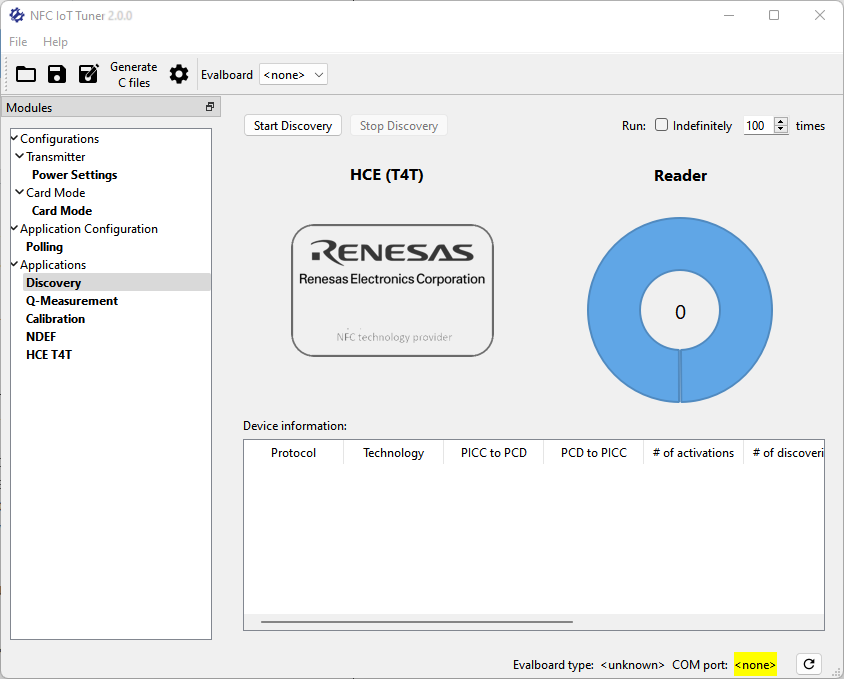Select Q-Measurement in the module tree
This screenshot has height=679, width=844.
point(71,301)
